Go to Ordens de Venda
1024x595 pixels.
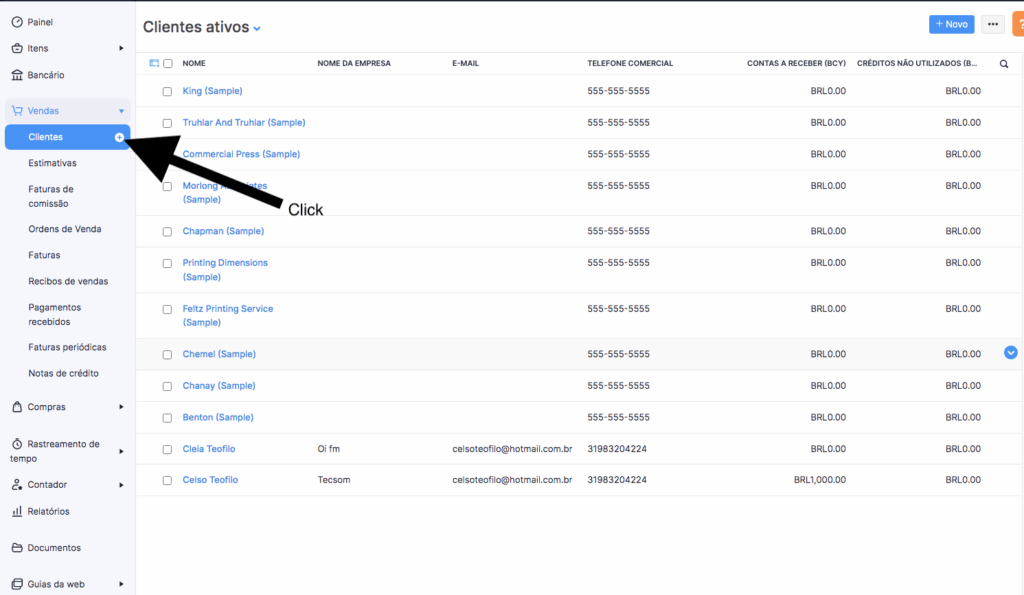[x=65, y=229]
